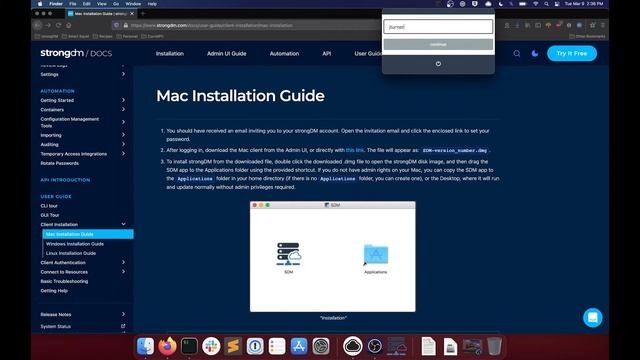Click the browser home icon
This screenshot has width=640, height=360.
(69, 25)
